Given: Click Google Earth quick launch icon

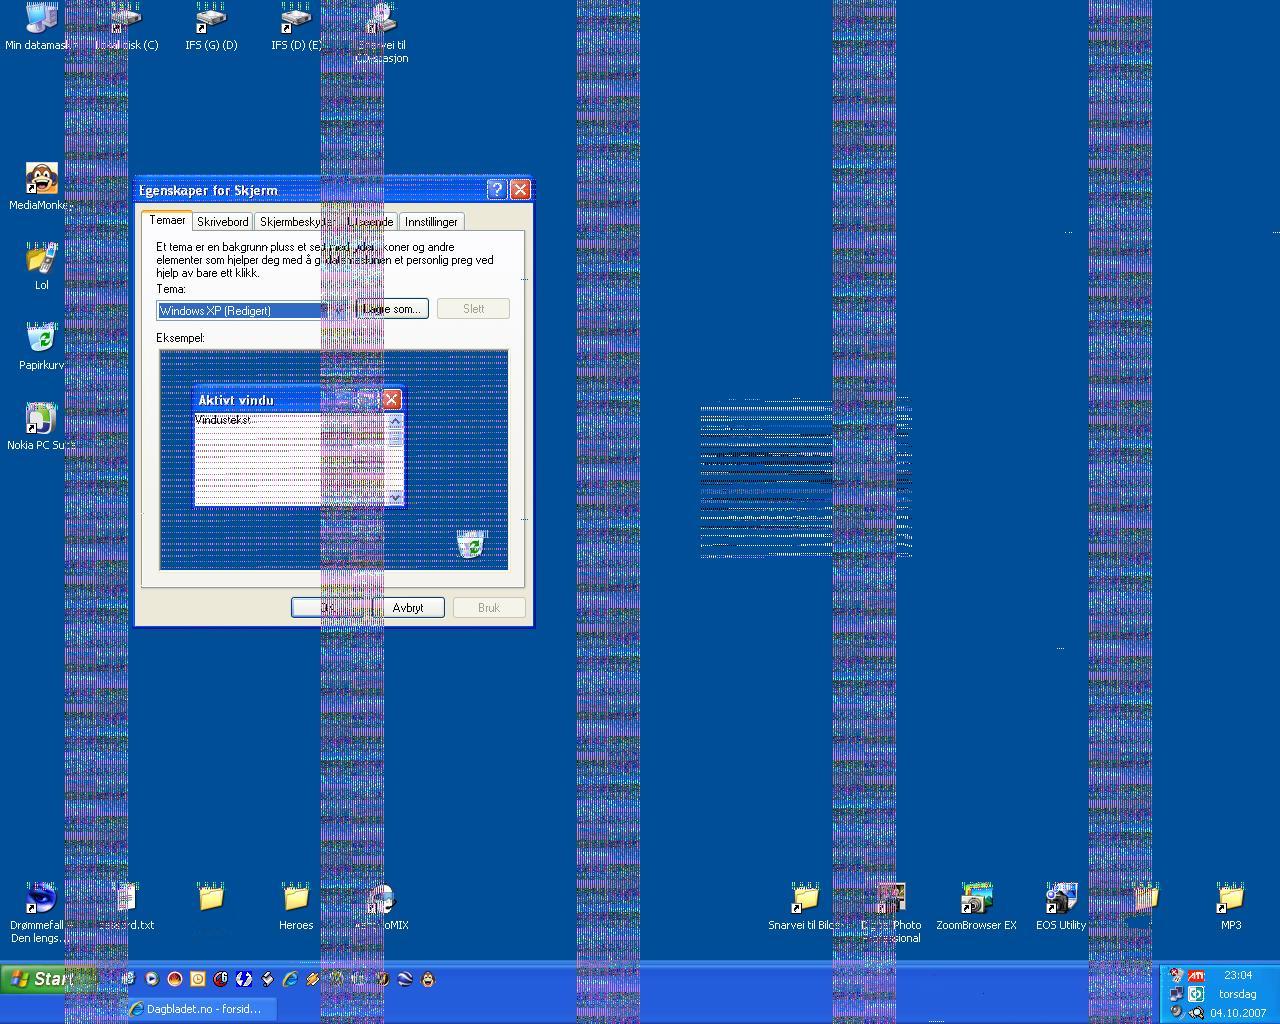Looking at the screenshot, I should tap(405, 979).
